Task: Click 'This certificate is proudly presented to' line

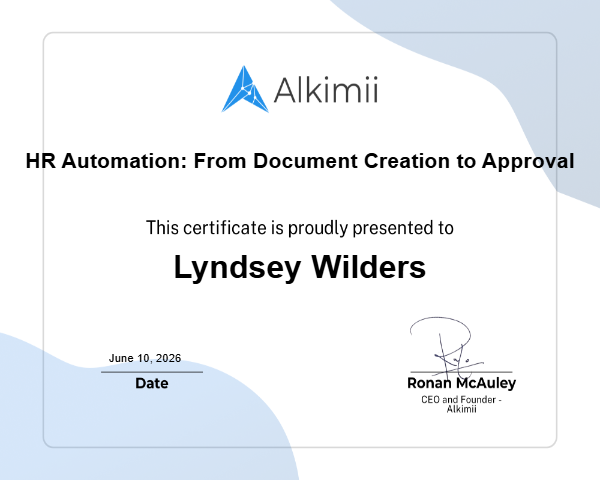Action: click(x=300, y=228)
